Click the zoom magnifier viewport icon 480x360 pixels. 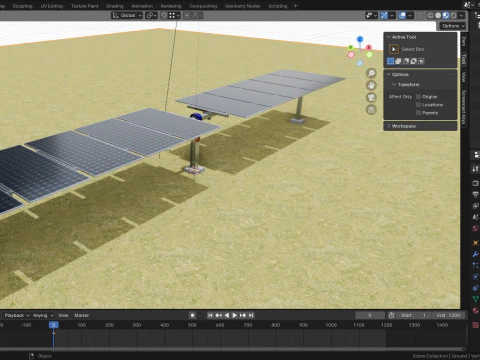click(x=371, y=73)
